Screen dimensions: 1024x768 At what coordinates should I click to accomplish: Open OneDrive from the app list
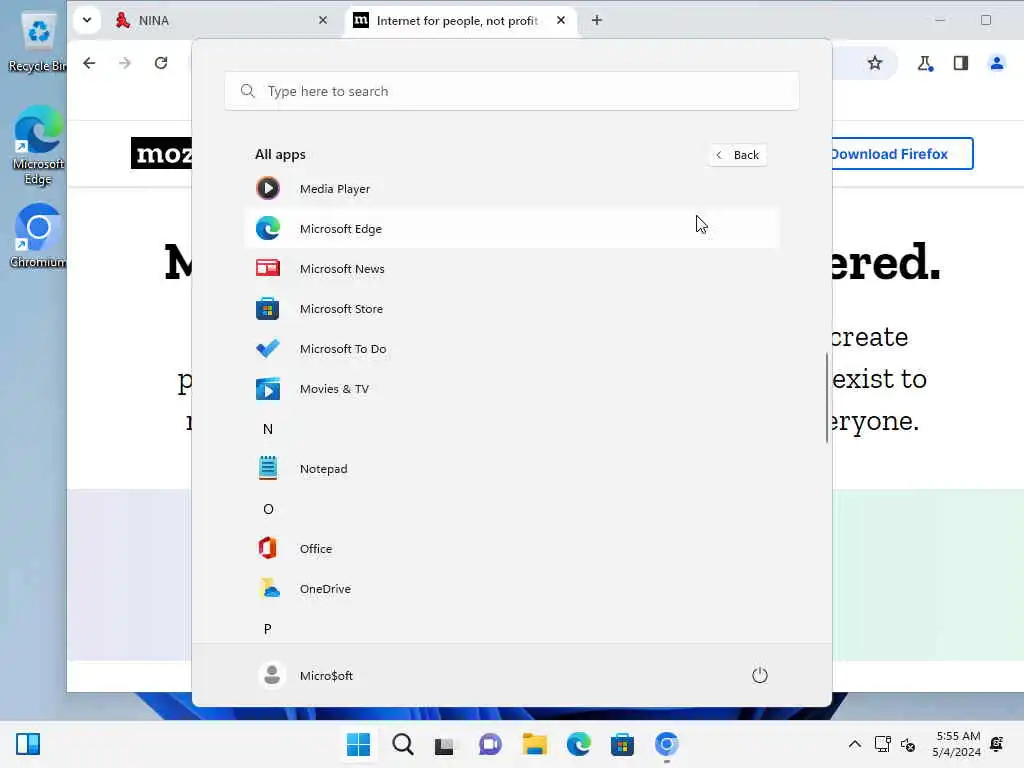point(511,589)
